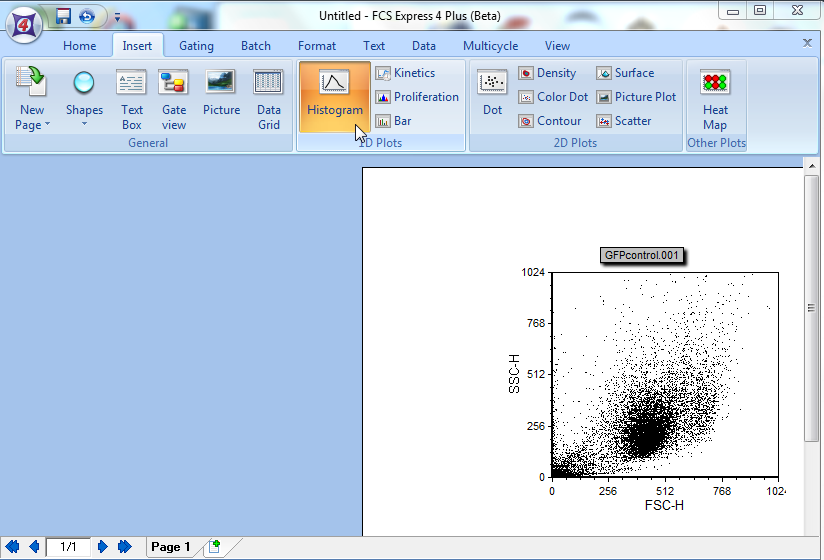Expand the New Page dropdown arrow
This screenshot has width=824, height=560.
tap(47, 125)
